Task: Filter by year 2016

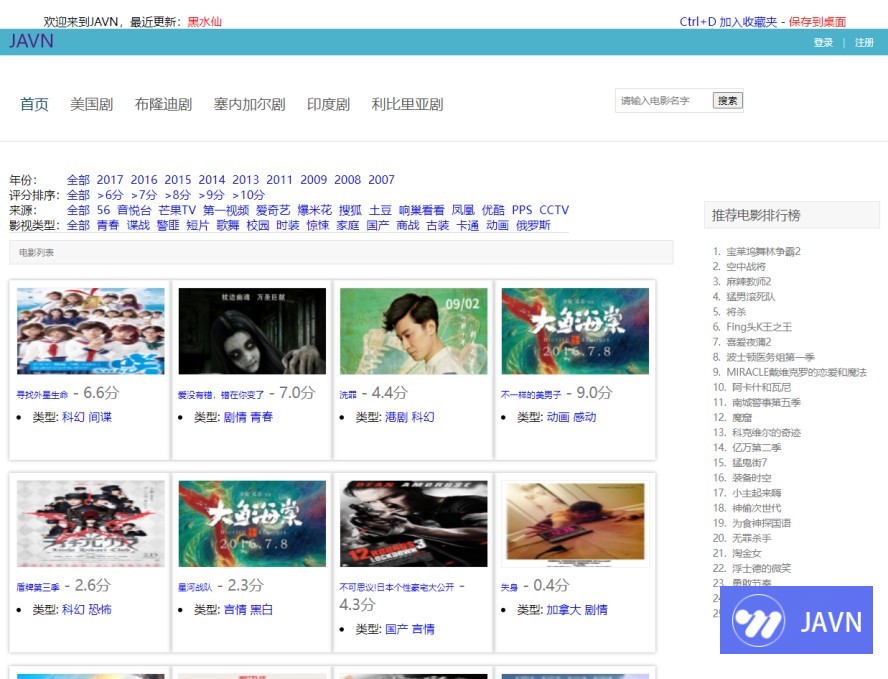Action: point(144,180)
